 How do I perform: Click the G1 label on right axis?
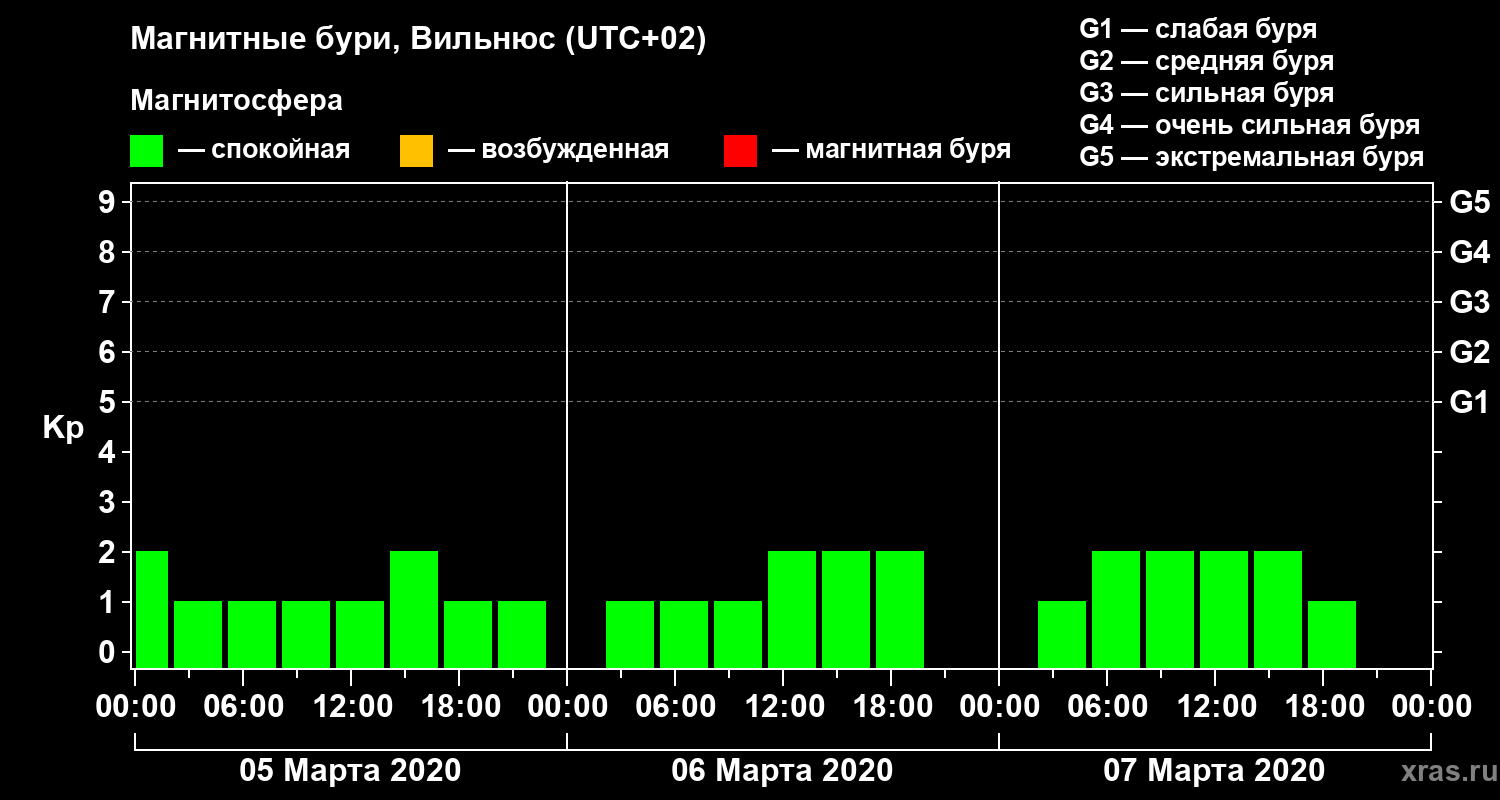1469,403
